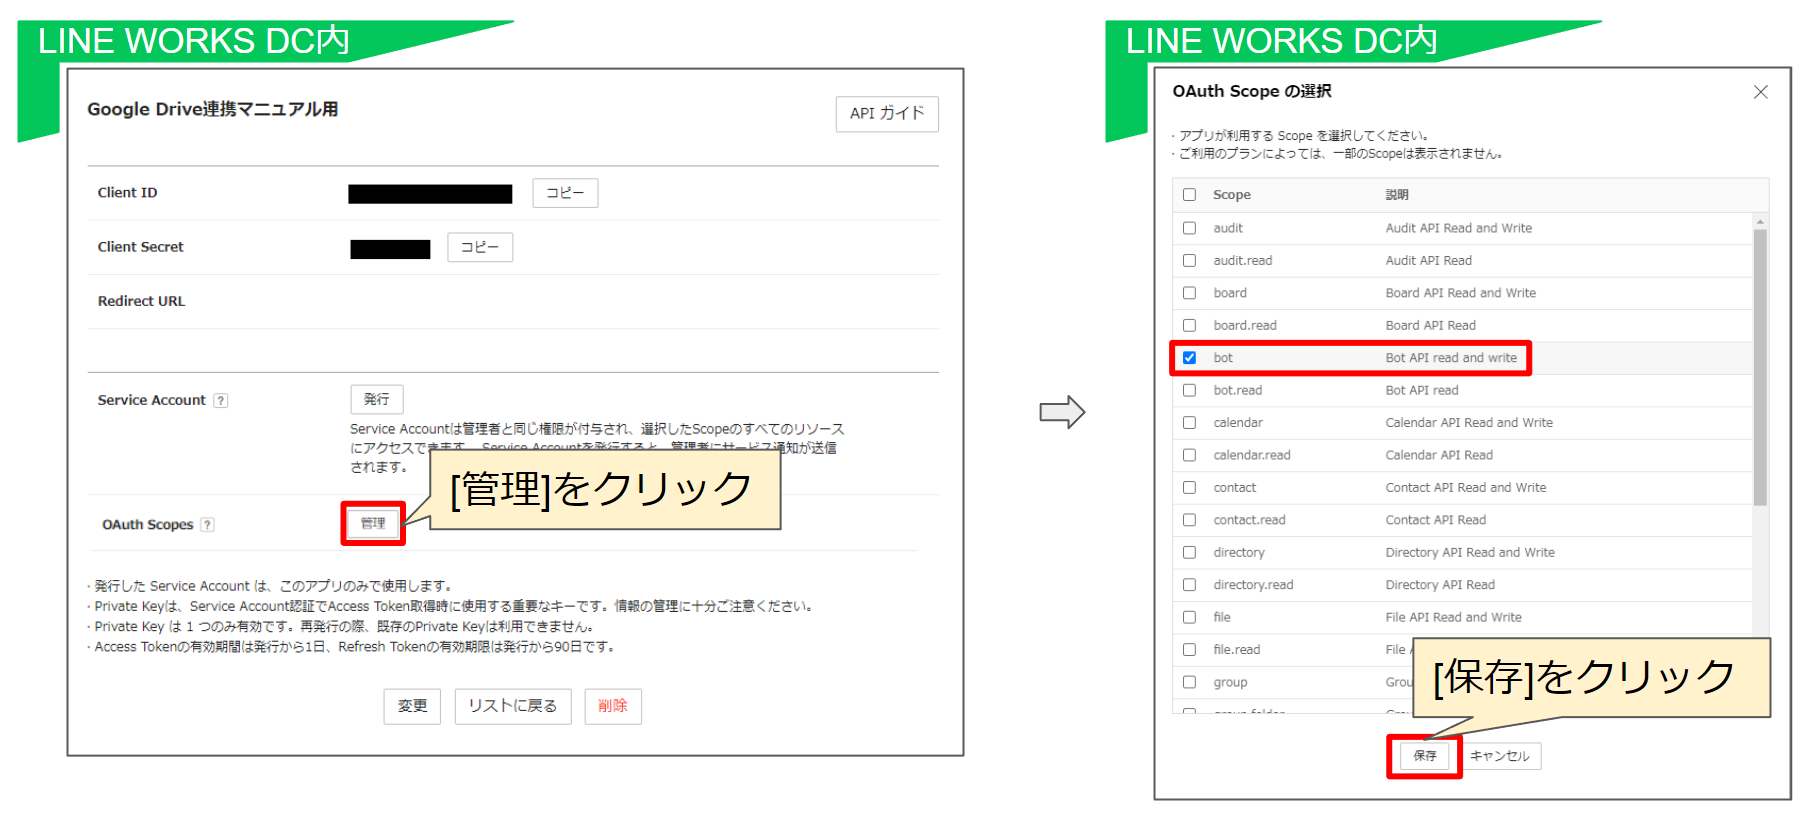Image resolution: width=1815 pixels, height=818 pixels.
Task: Check the audit scope checkbox
Action: (1189, 228)
